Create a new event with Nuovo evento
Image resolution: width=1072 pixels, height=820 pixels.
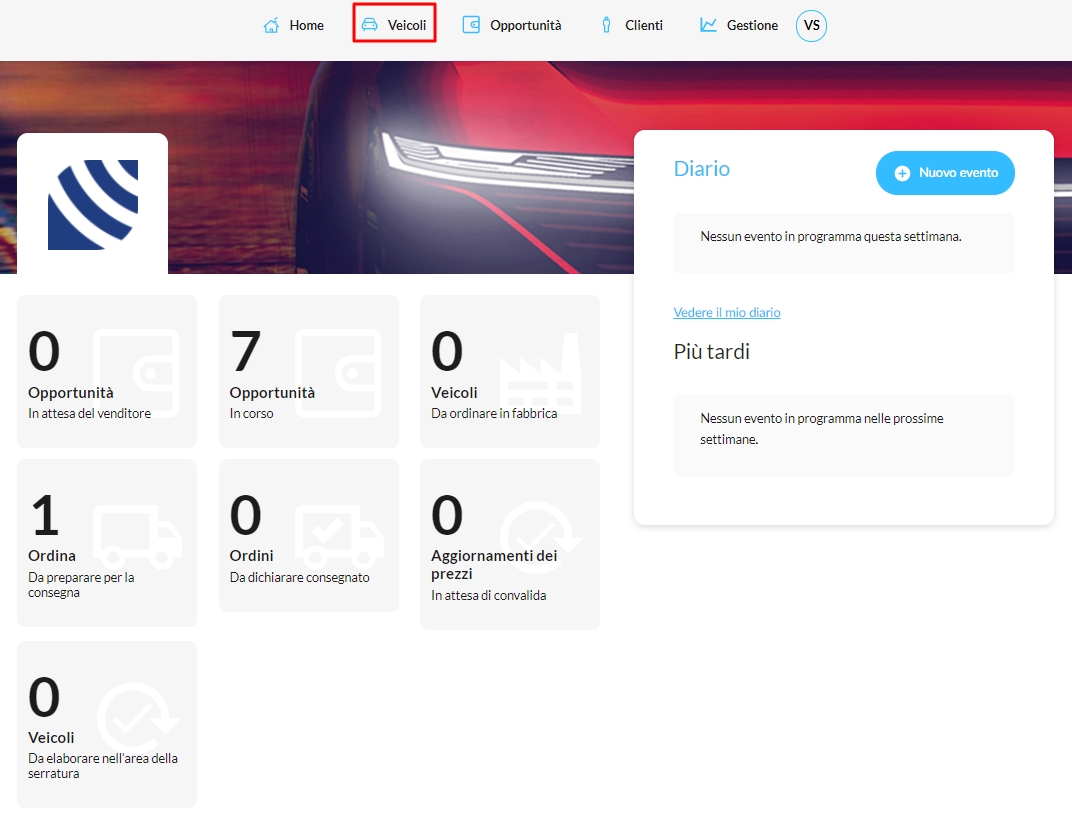pos(945,173)
